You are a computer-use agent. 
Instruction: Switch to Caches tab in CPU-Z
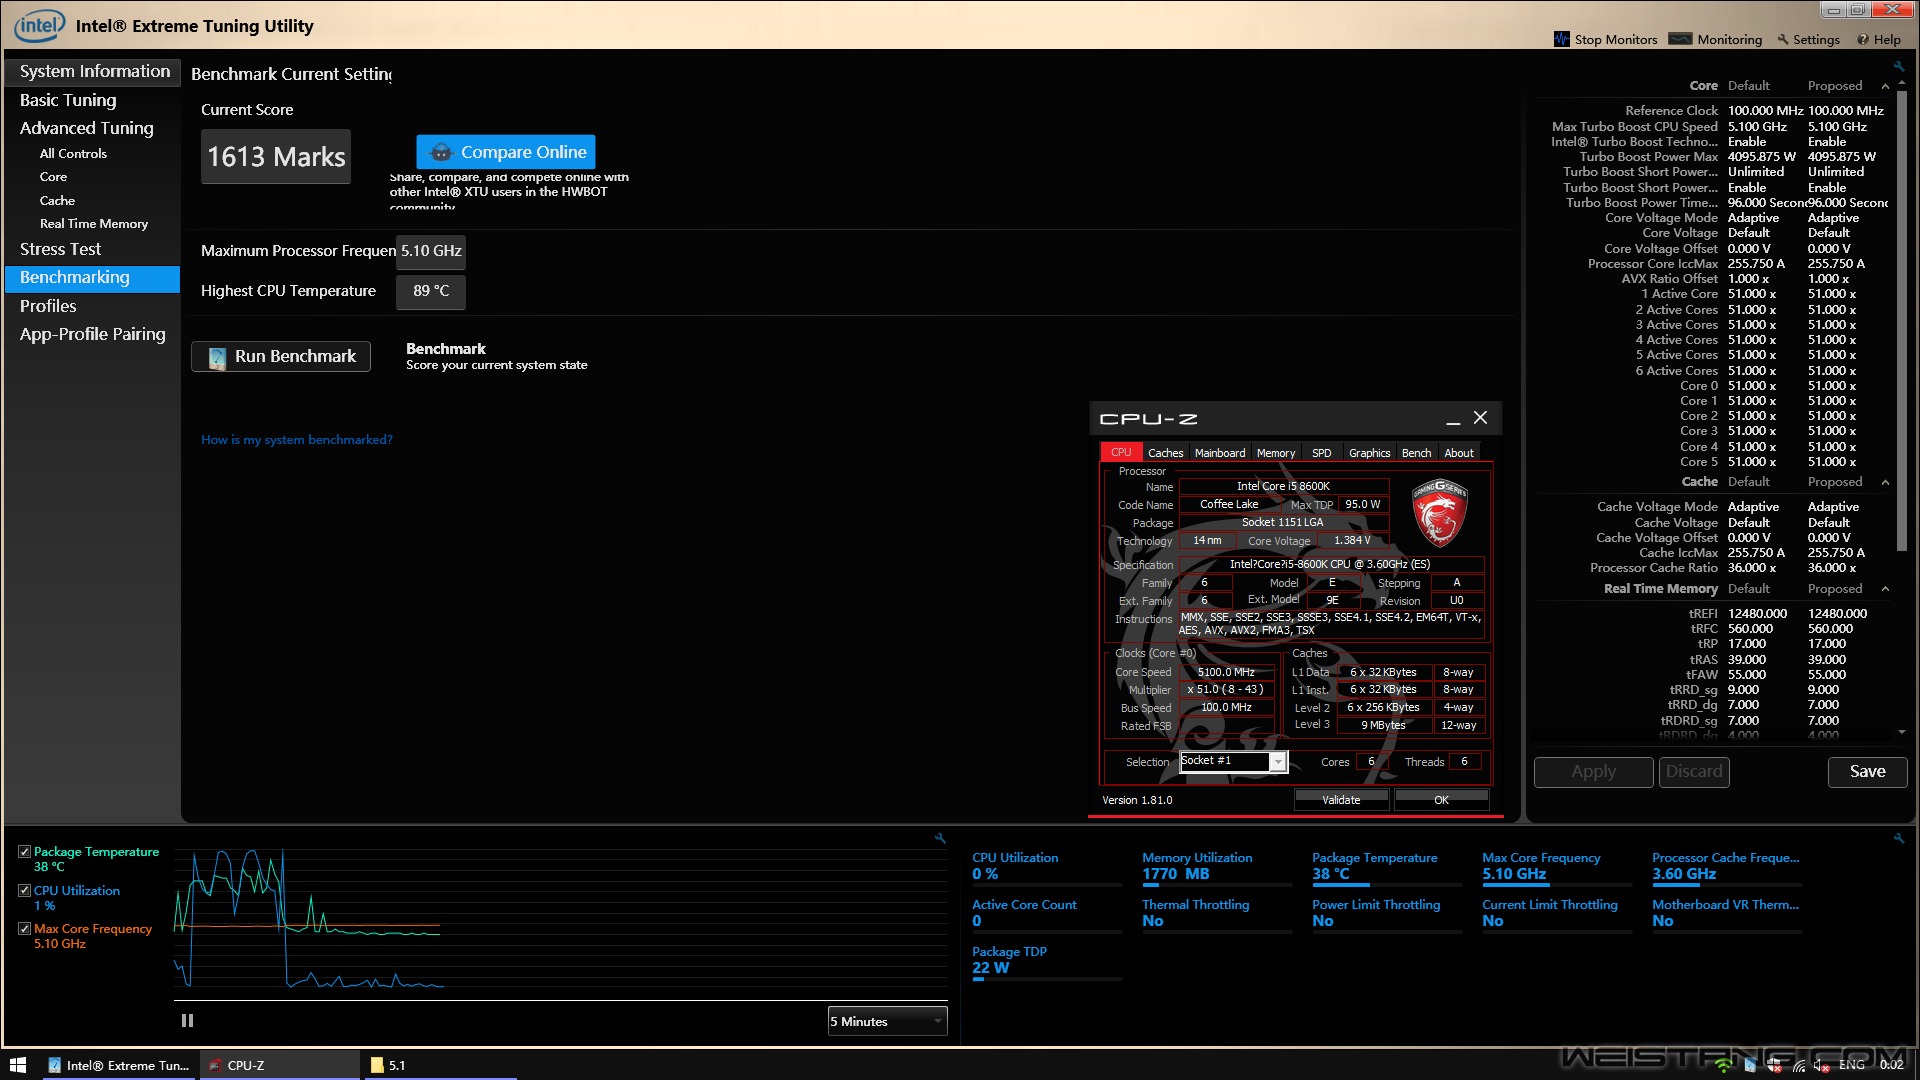coord(1165,453)
